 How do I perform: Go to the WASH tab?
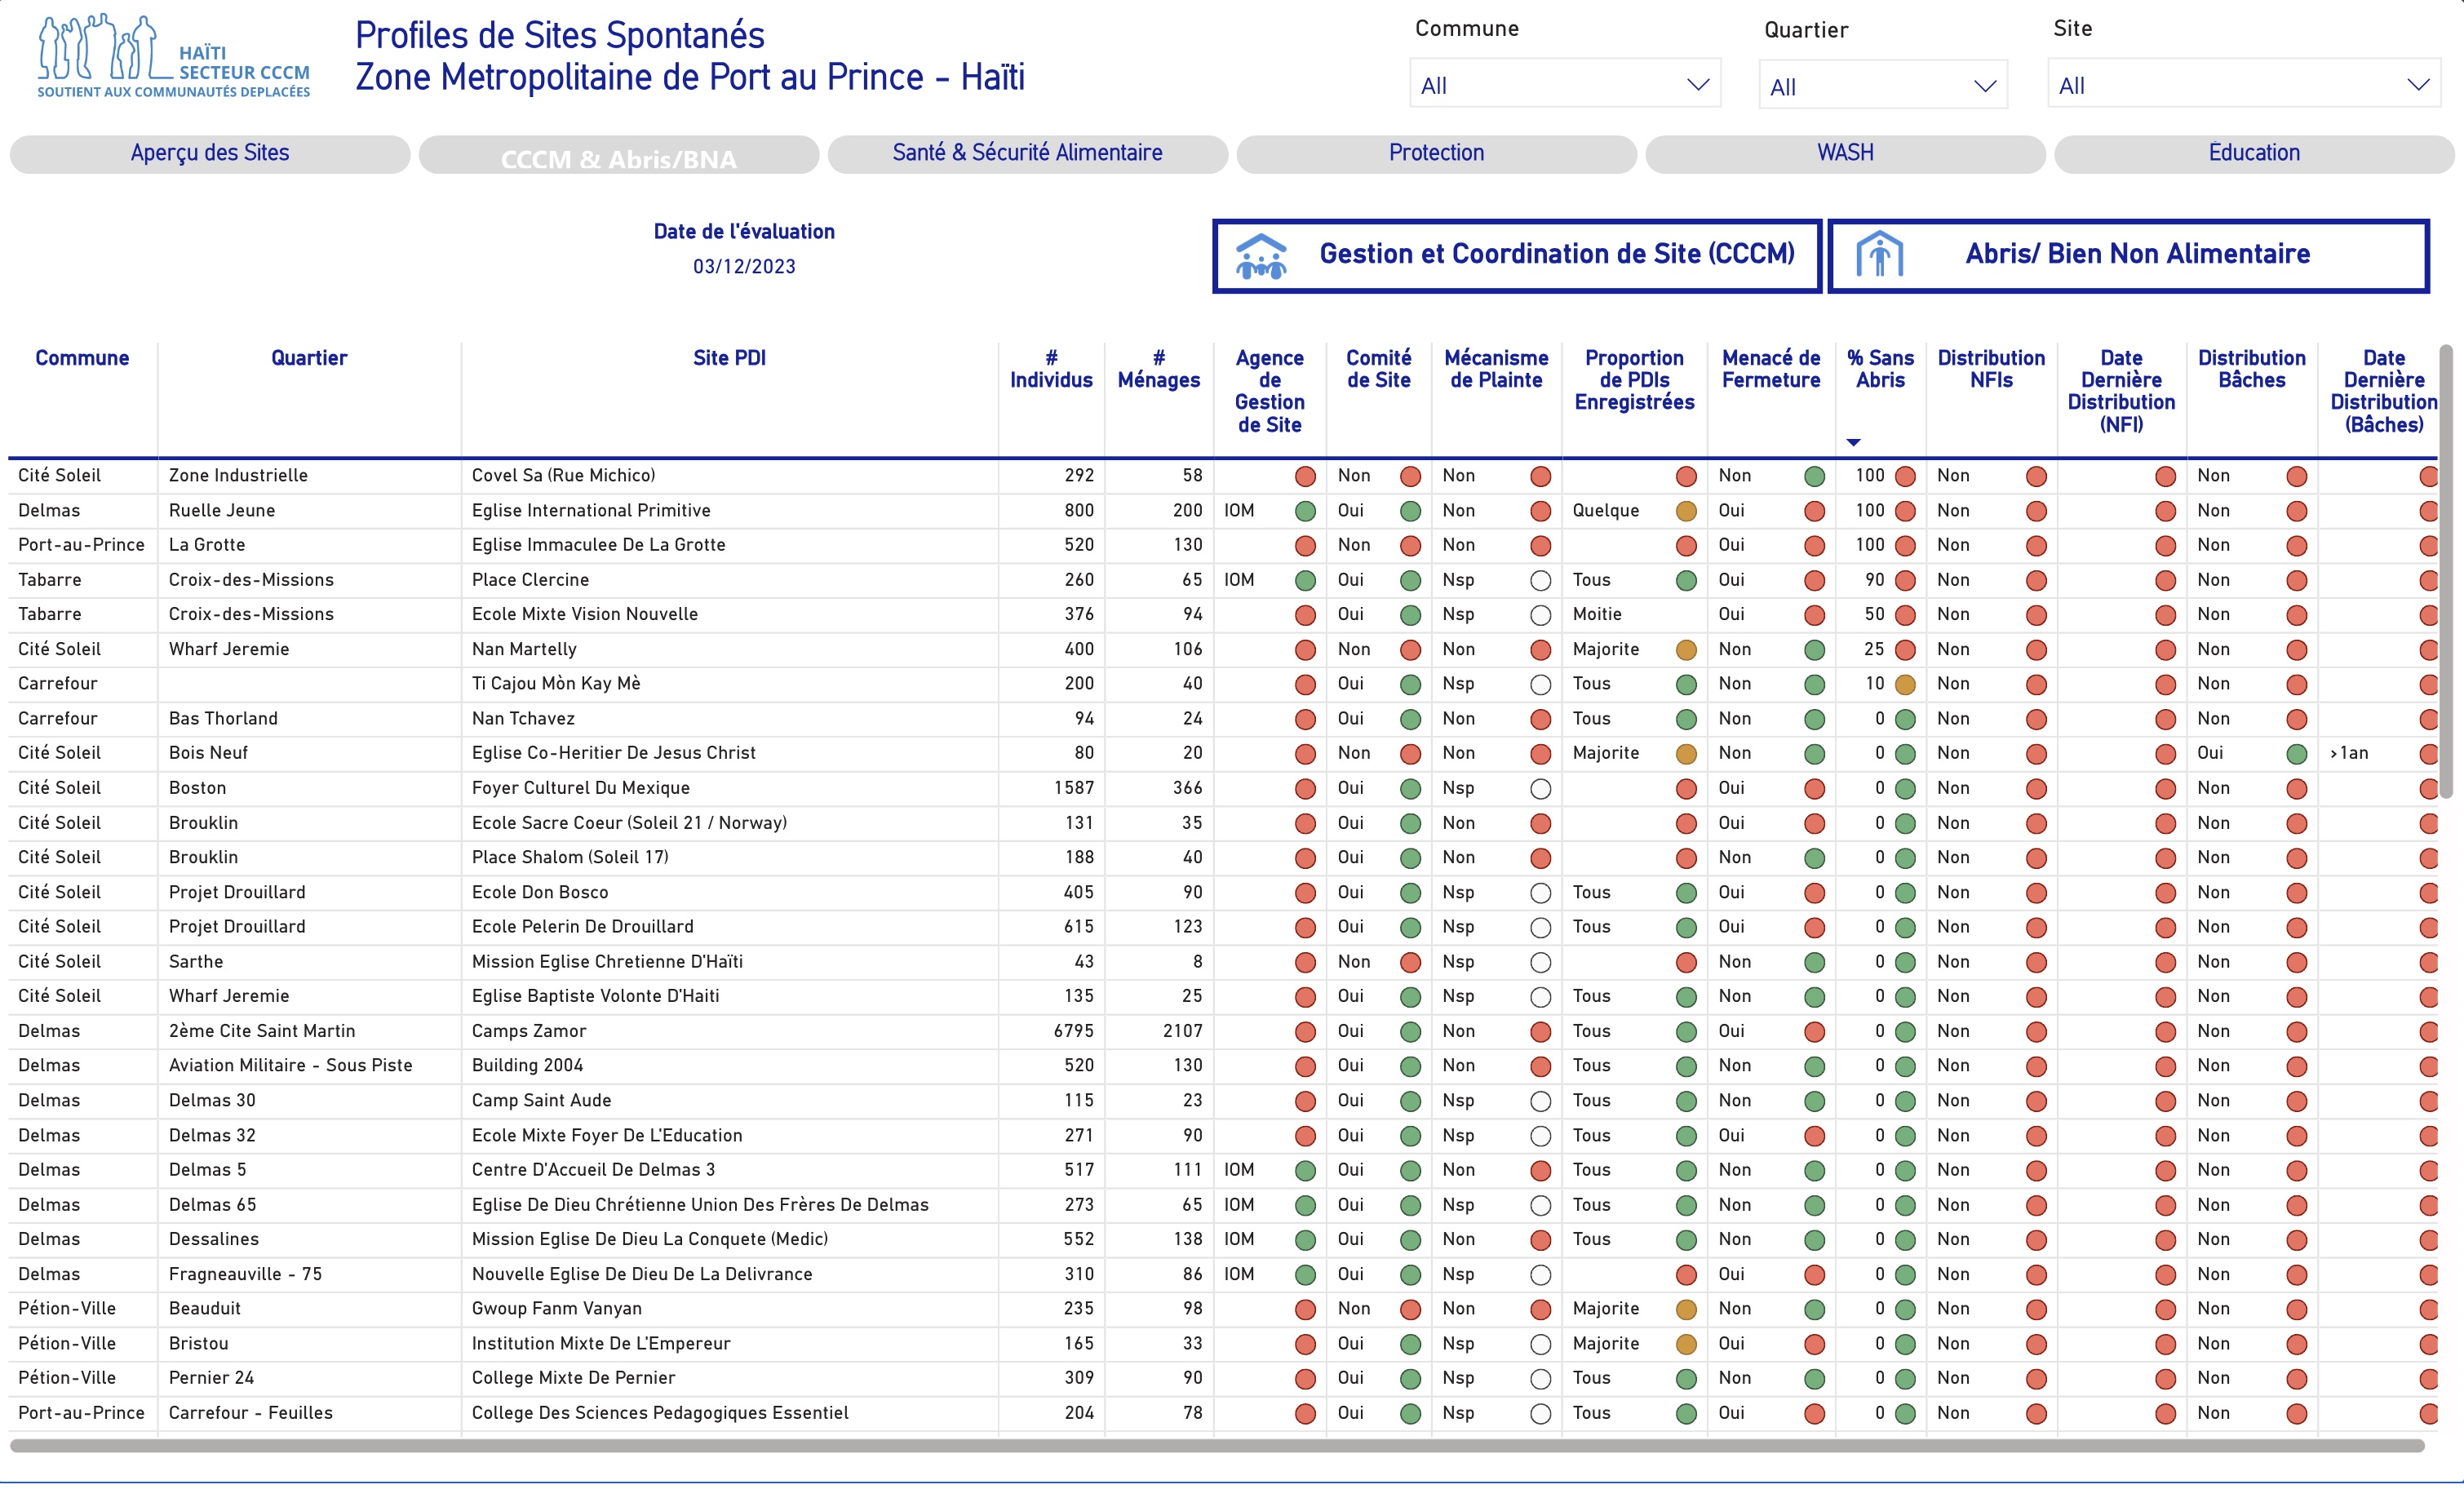click(x=1845, y=153)
